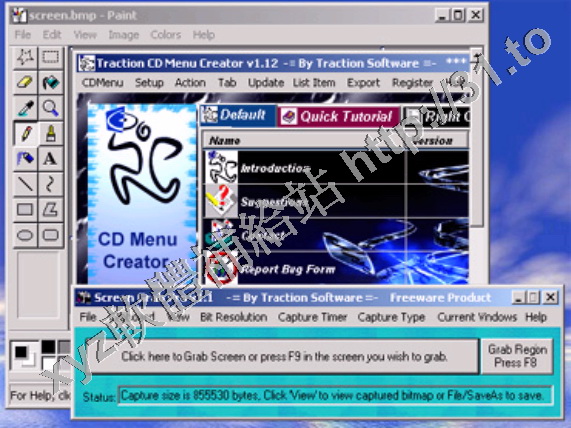The width and height of the screenshot is (571, 428).
Task: Open the Capture Type menu
Action: (x=391, y=317)
